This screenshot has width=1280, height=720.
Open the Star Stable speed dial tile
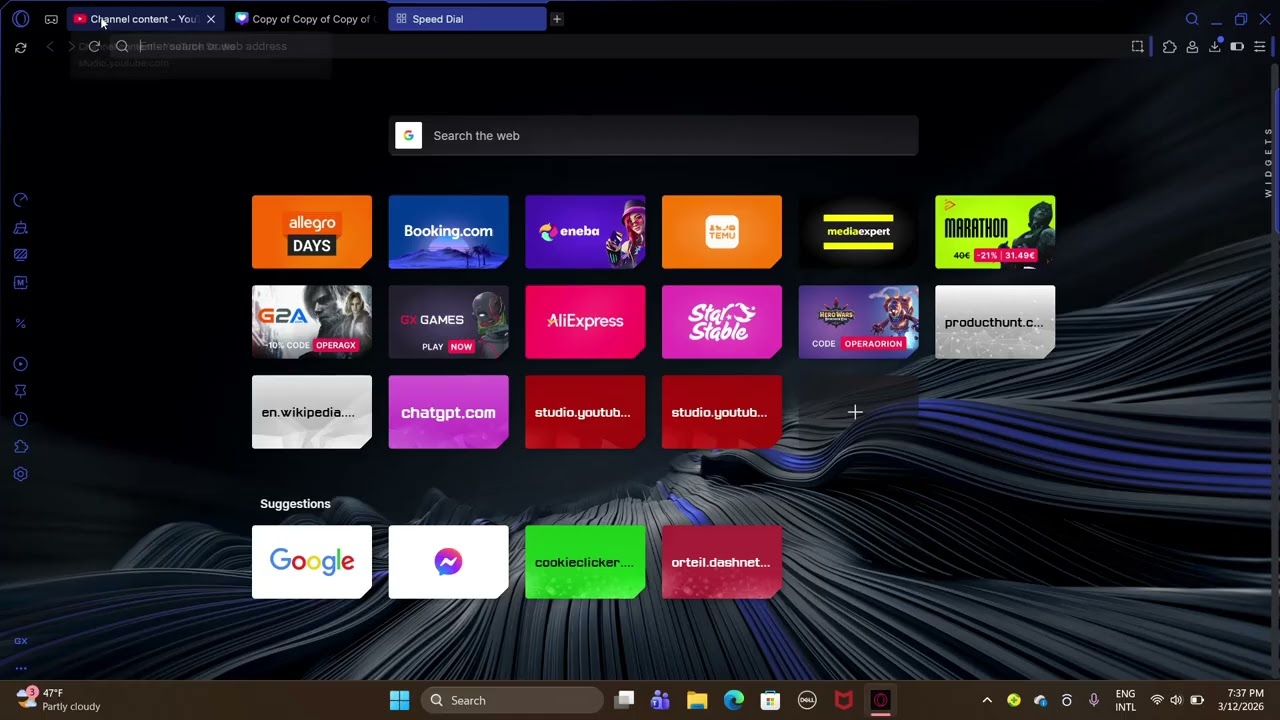coord(722,322)
